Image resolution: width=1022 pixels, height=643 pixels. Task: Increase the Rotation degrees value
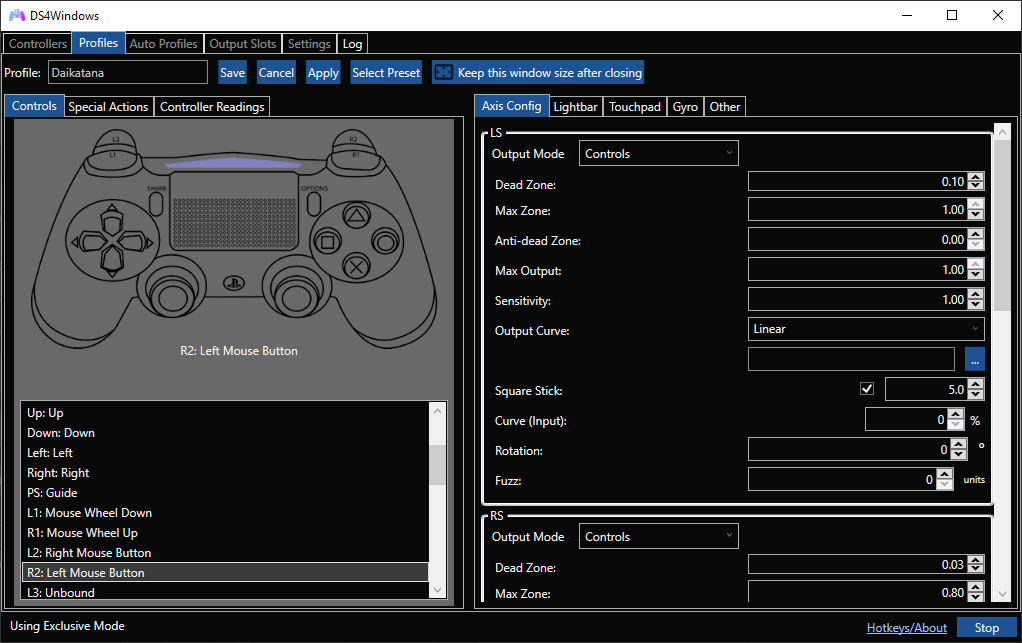click(959, 444)
